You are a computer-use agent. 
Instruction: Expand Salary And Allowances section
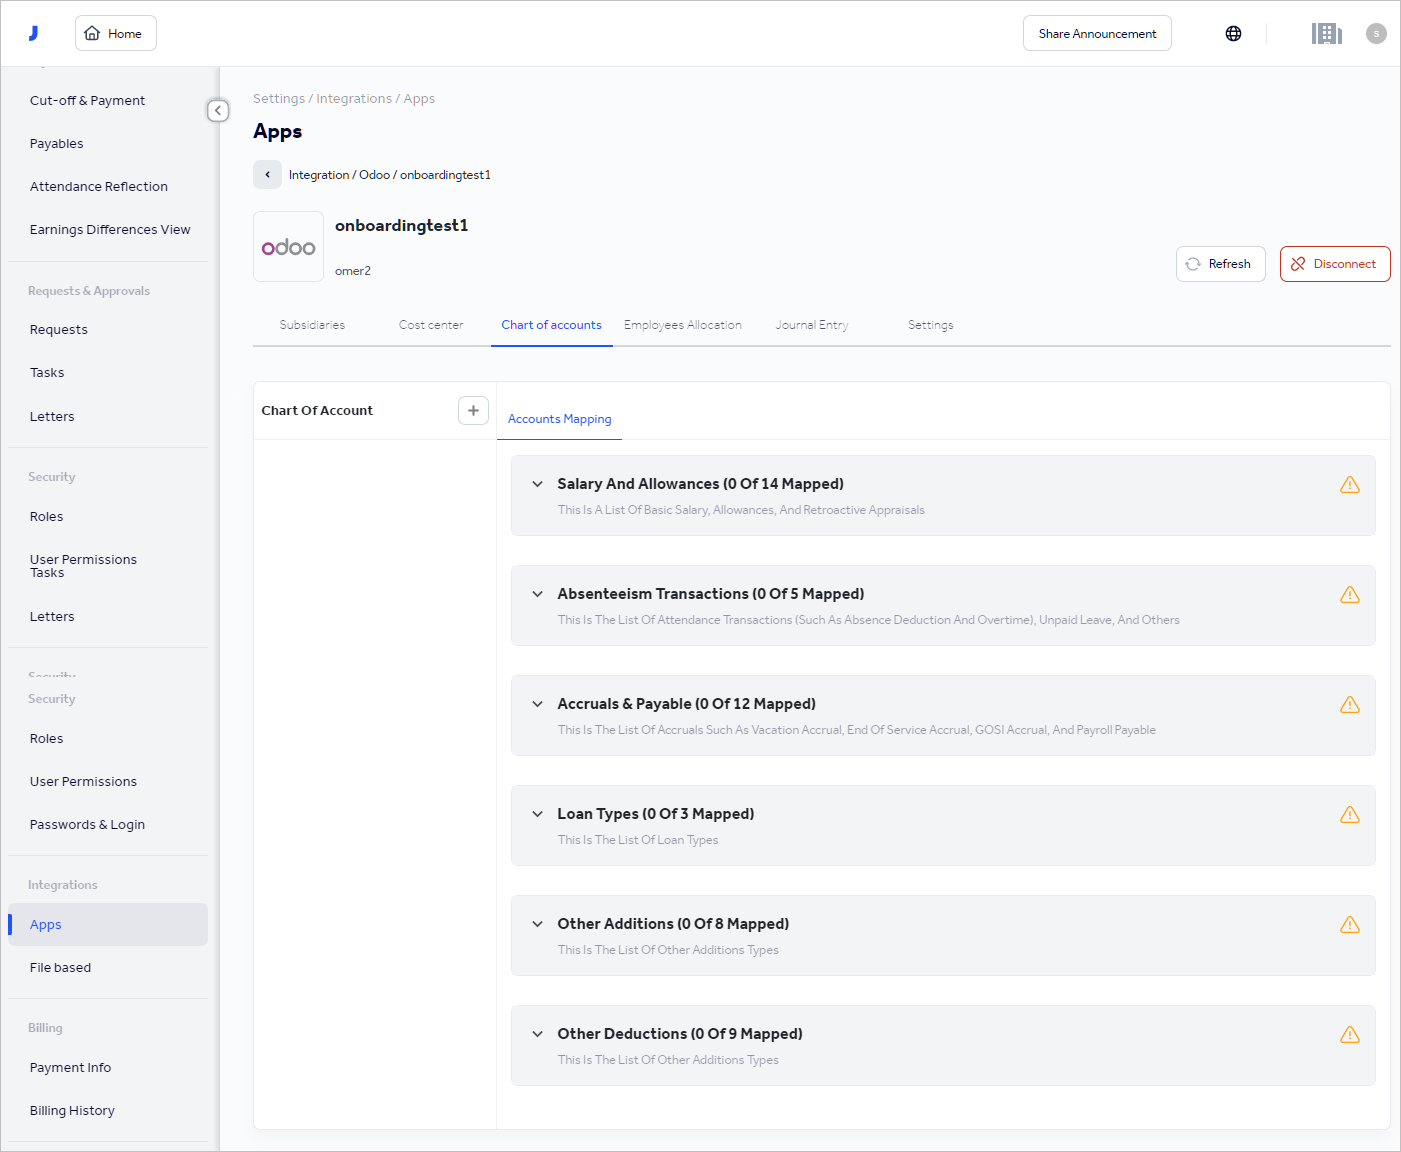(x=538, y=484)
